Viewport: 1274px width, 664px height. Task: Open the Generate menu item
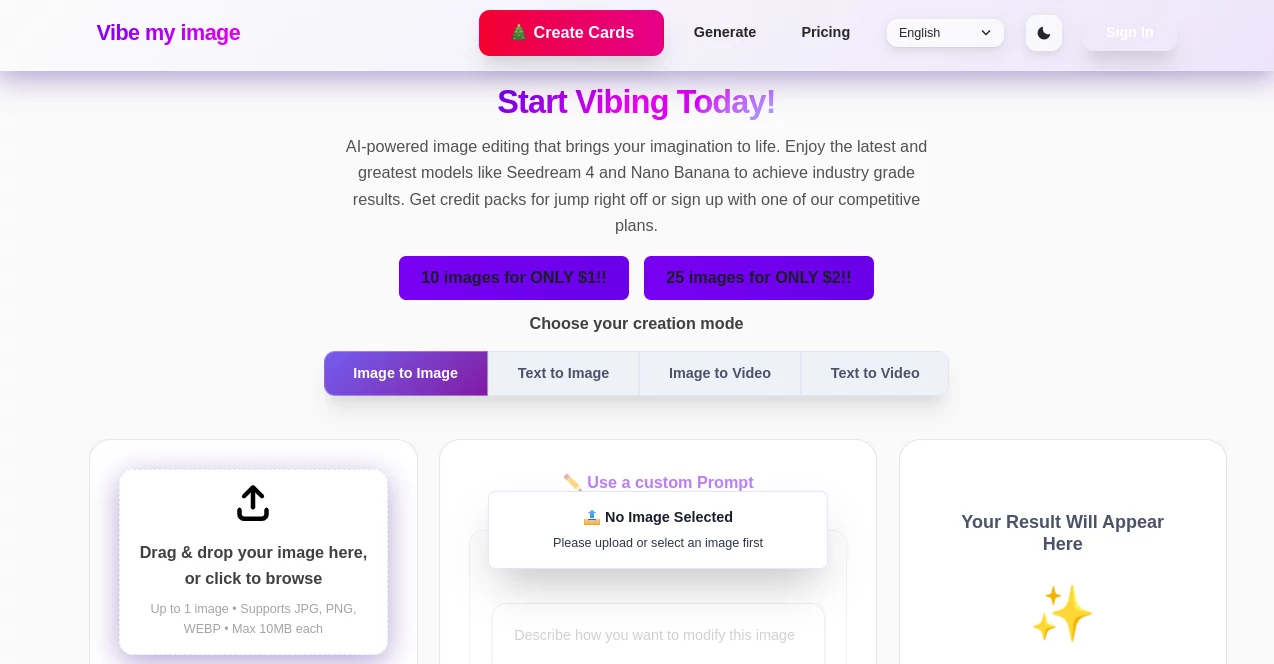[724, 32]
